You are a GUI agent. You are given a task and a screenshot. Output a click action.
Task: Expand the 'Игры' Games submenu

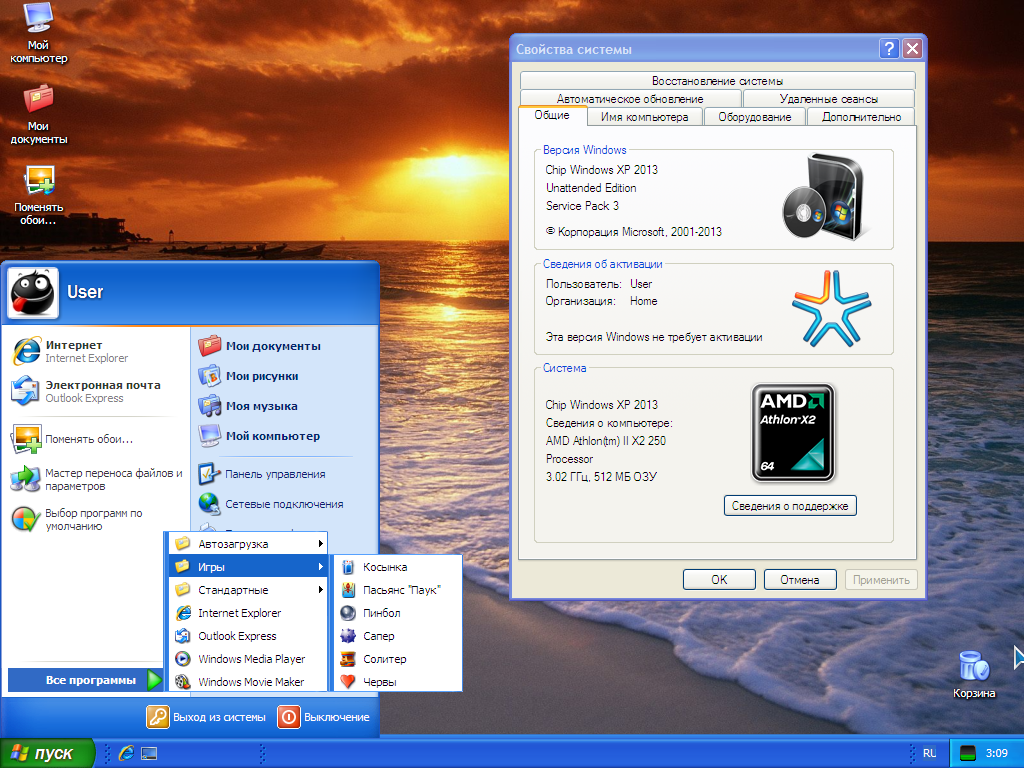tap(248, 567)
